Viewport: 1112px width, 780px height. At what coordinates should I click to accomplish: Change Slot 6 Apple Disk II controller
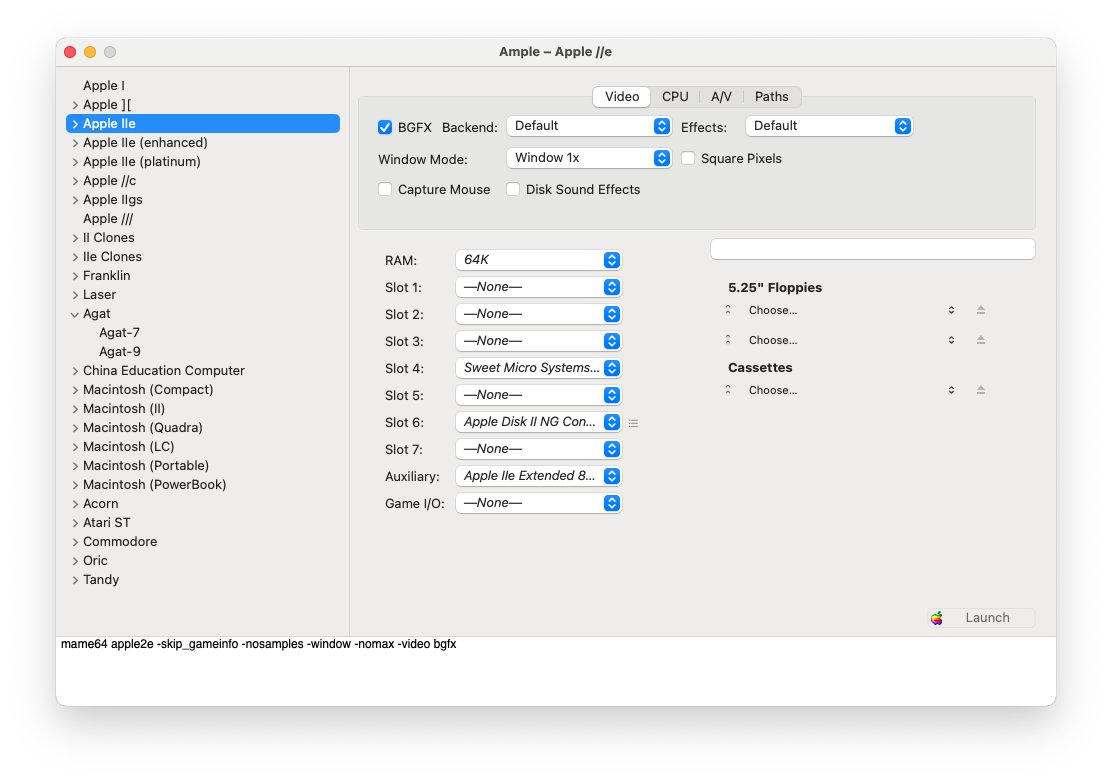click(x=538, y=422)
